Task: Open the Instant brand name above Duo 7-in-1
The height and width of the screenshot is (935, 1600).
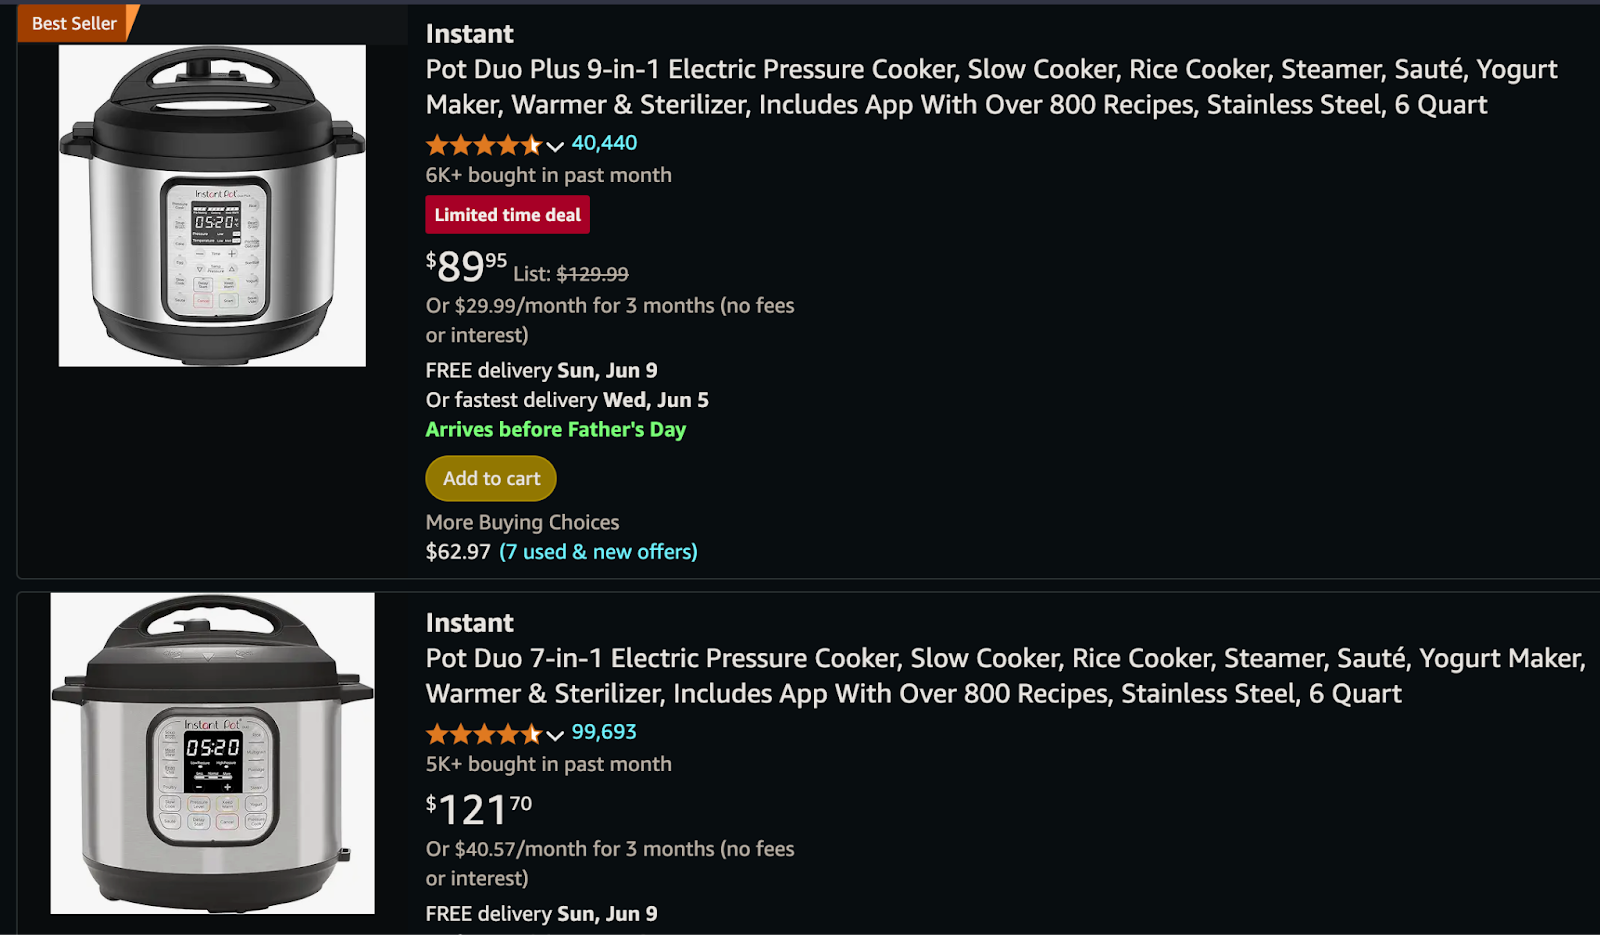Action: (469, 621)
